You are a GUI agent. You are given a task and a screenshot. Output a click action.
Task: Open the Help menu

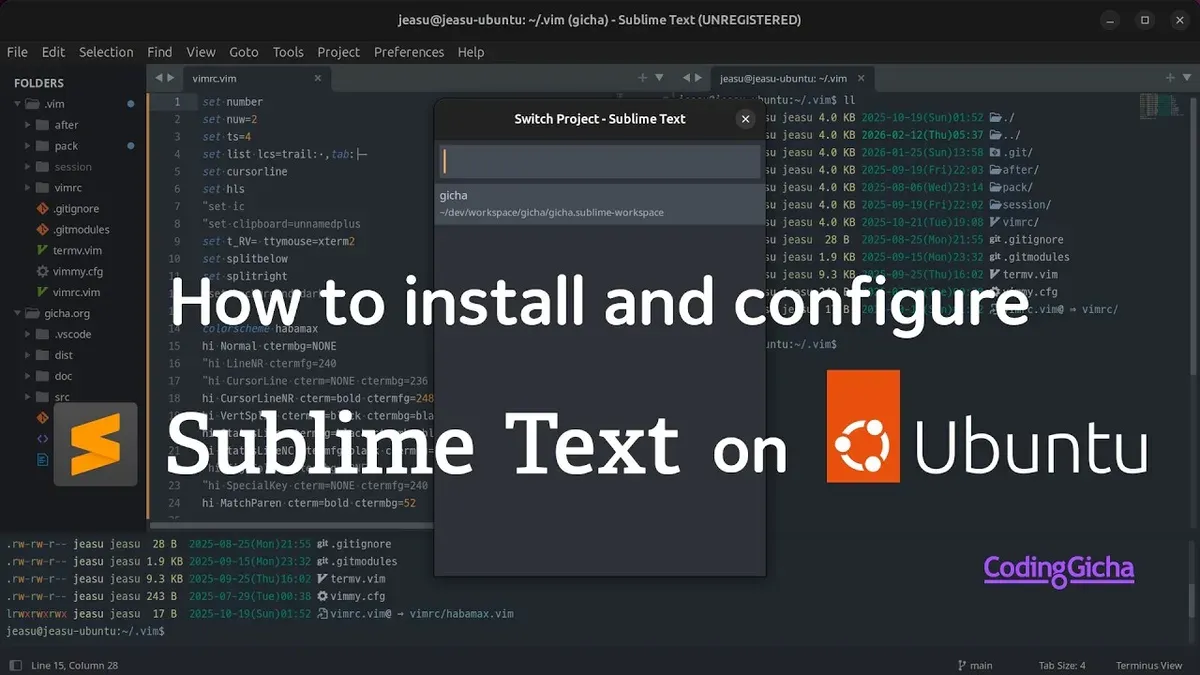471,52
